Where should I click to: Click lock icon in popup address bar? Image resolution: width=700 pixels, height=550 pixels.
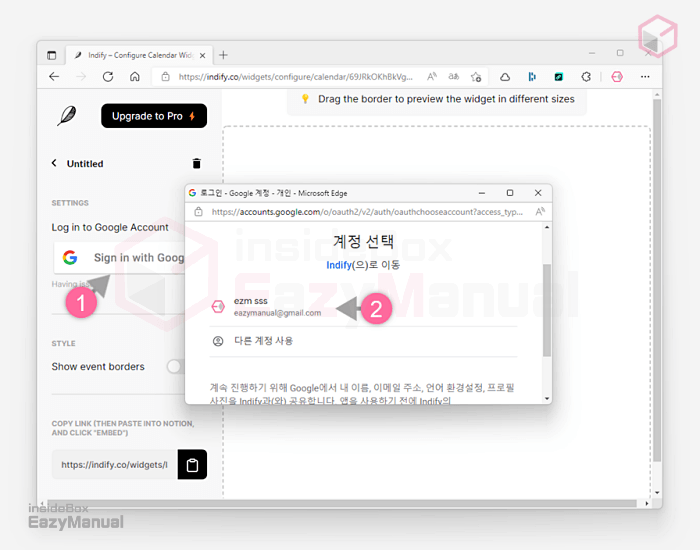point(199,212)
